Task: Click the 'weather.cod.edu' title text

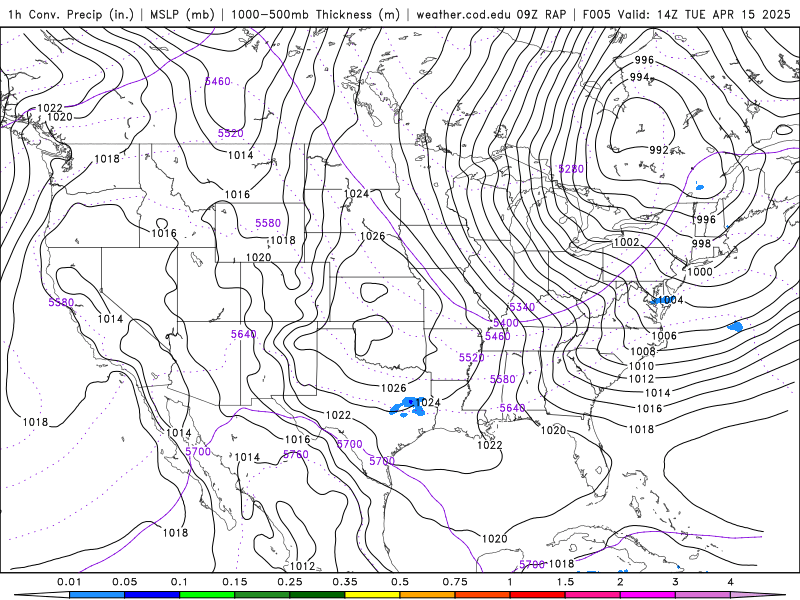Action: point(463,14)
